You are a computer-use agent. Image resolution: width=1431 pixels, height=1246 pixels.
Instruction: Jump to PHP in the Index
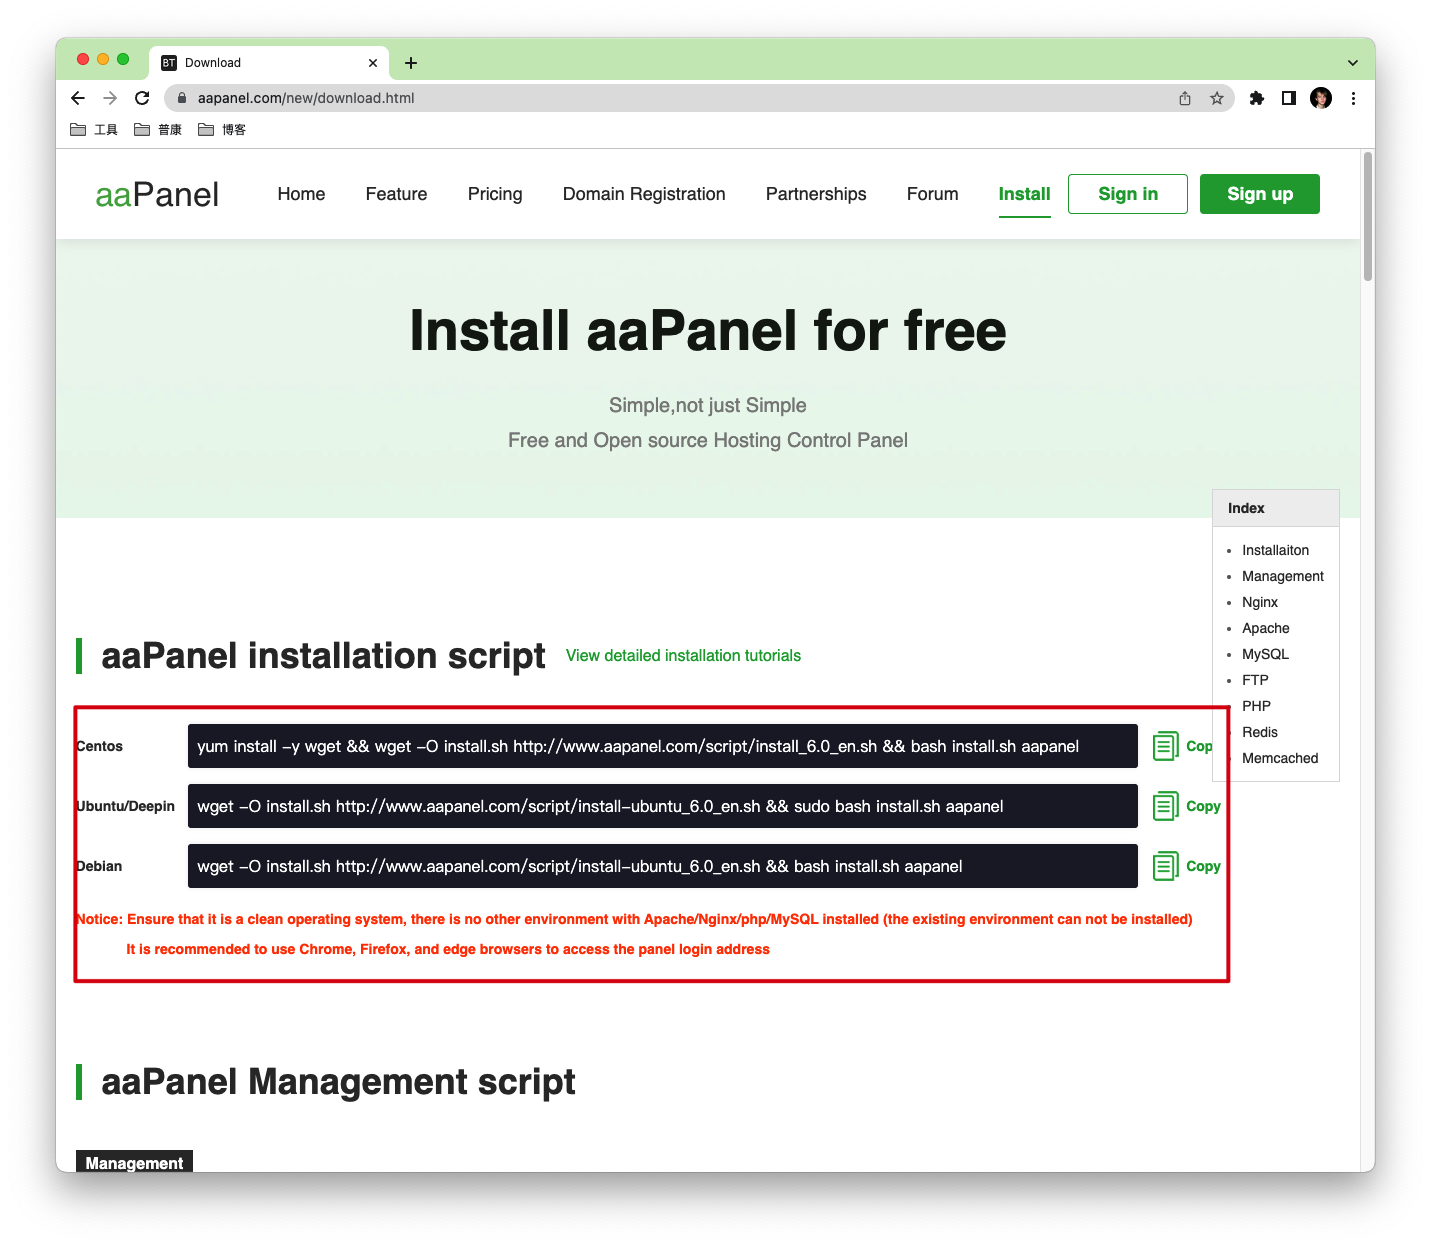coord(1256,706)
